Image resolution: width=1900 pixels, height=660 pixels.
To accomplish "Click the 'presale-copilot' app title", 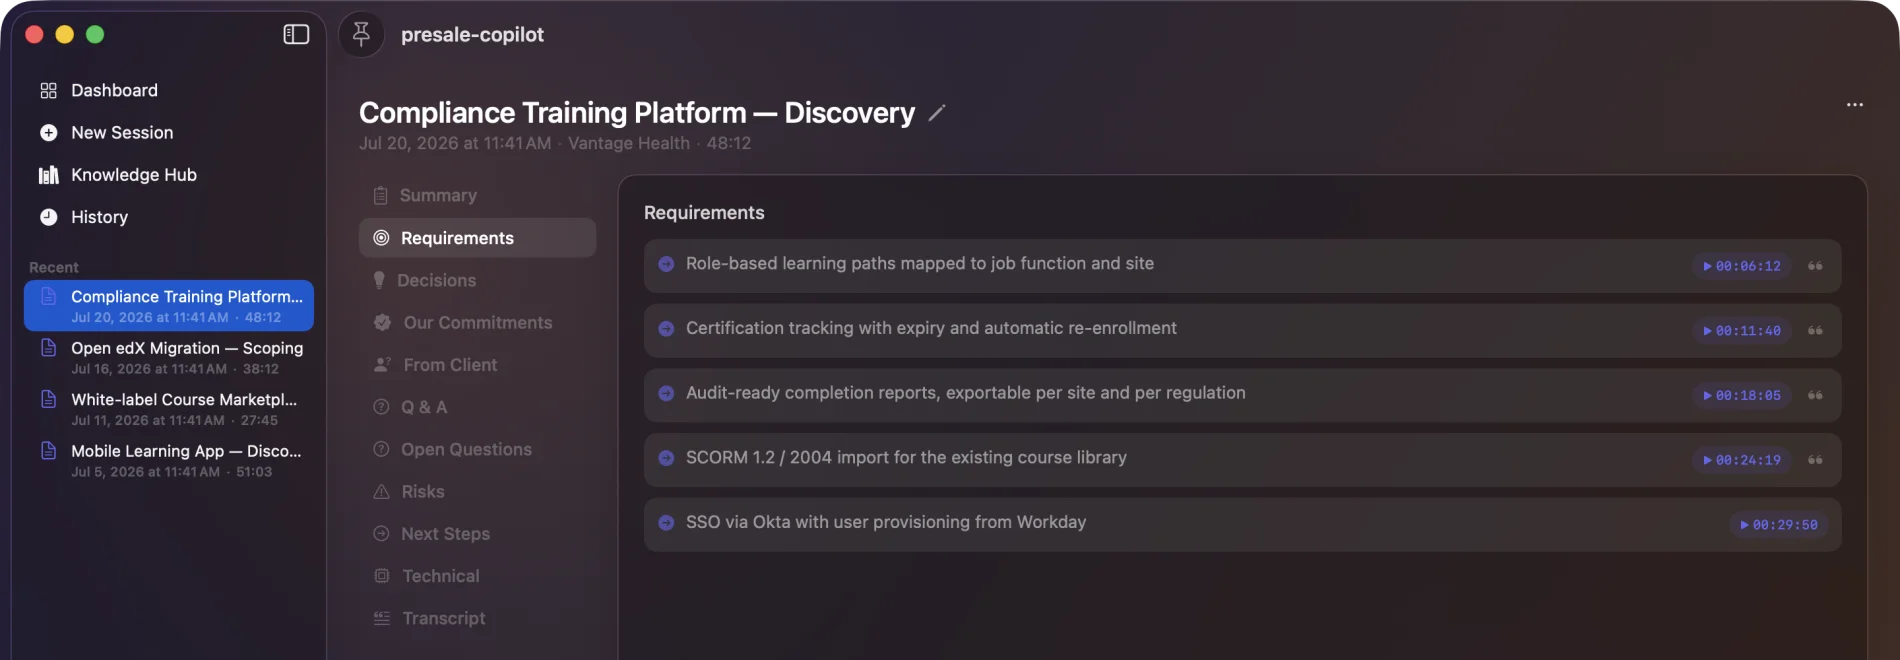I will [x=472, y=34].
